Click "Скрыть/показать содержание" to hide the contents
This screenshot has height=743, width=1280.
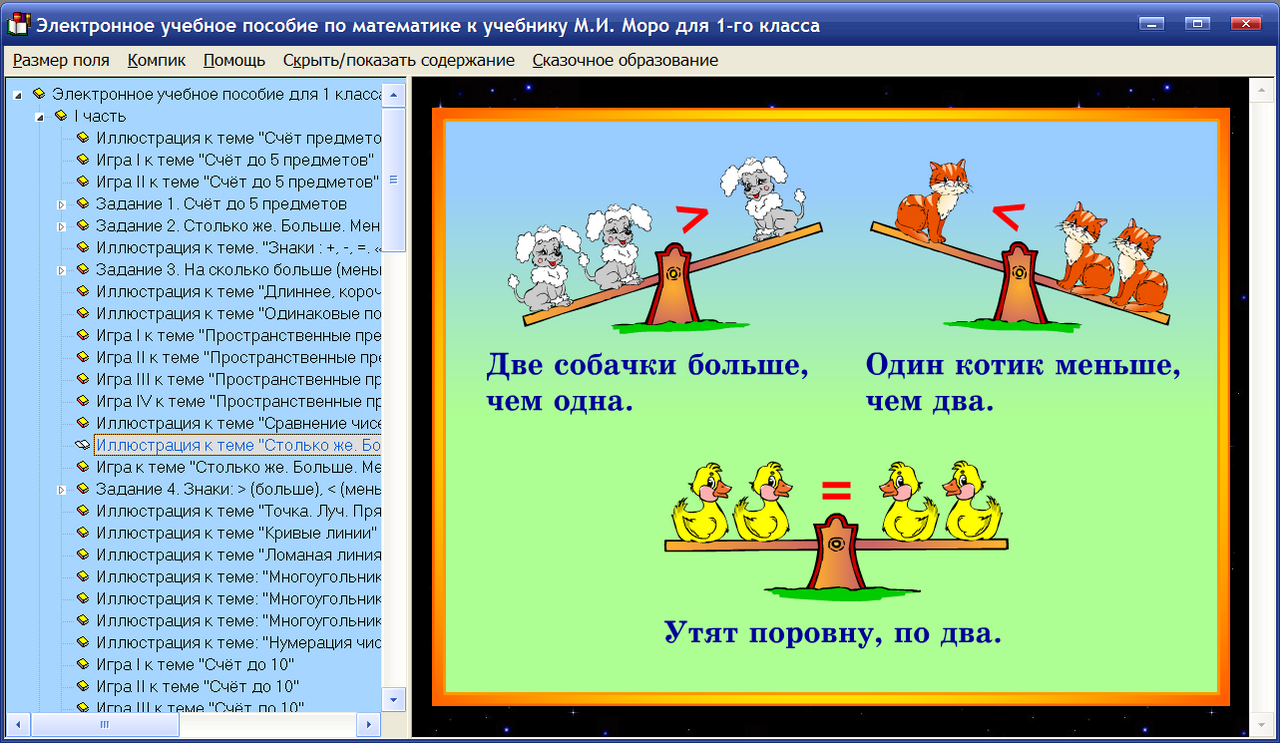click(x=400, y=60)
